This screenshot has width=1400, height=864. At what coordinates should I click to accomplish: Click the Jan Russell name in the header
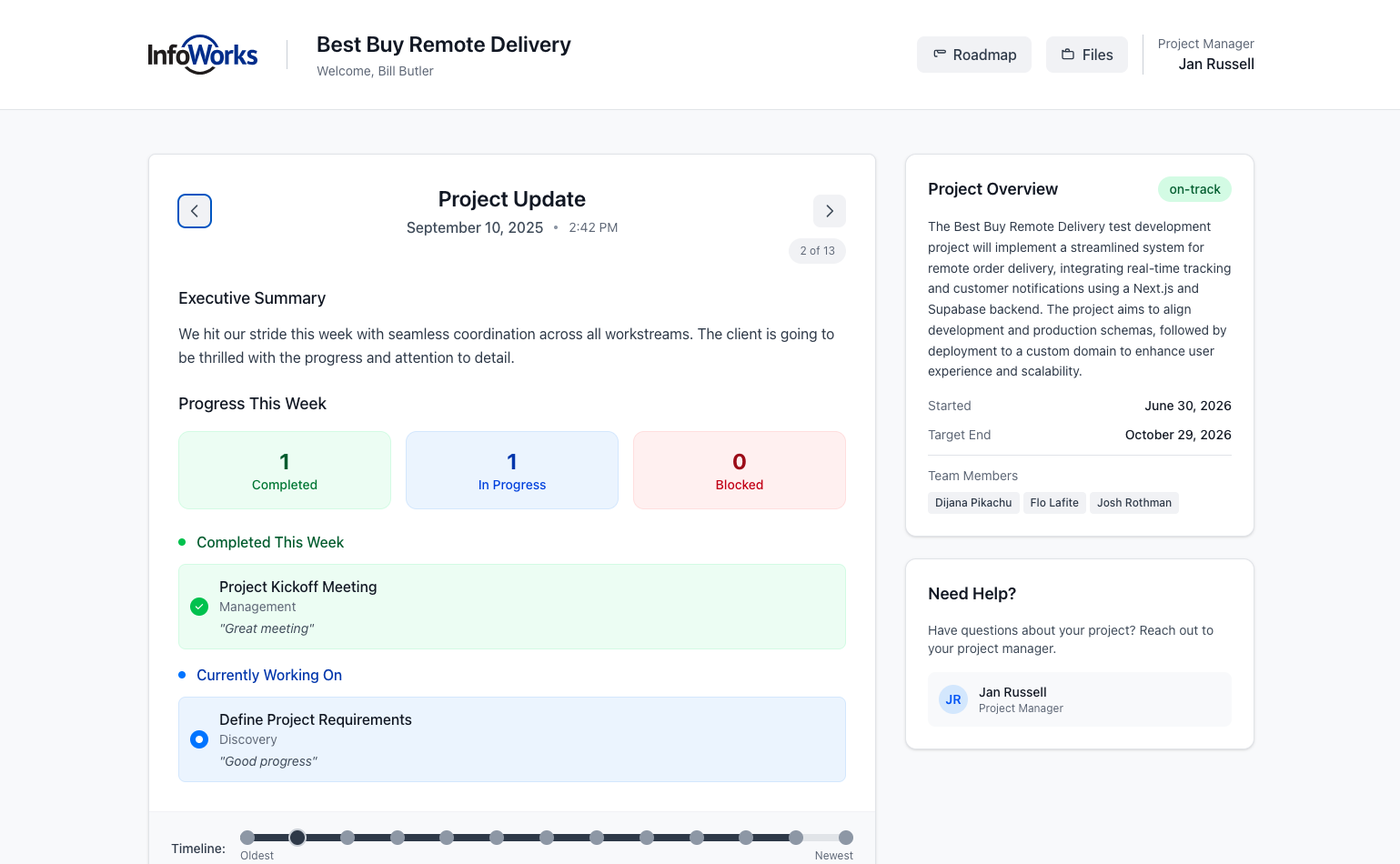click(x=1216, y=64)
